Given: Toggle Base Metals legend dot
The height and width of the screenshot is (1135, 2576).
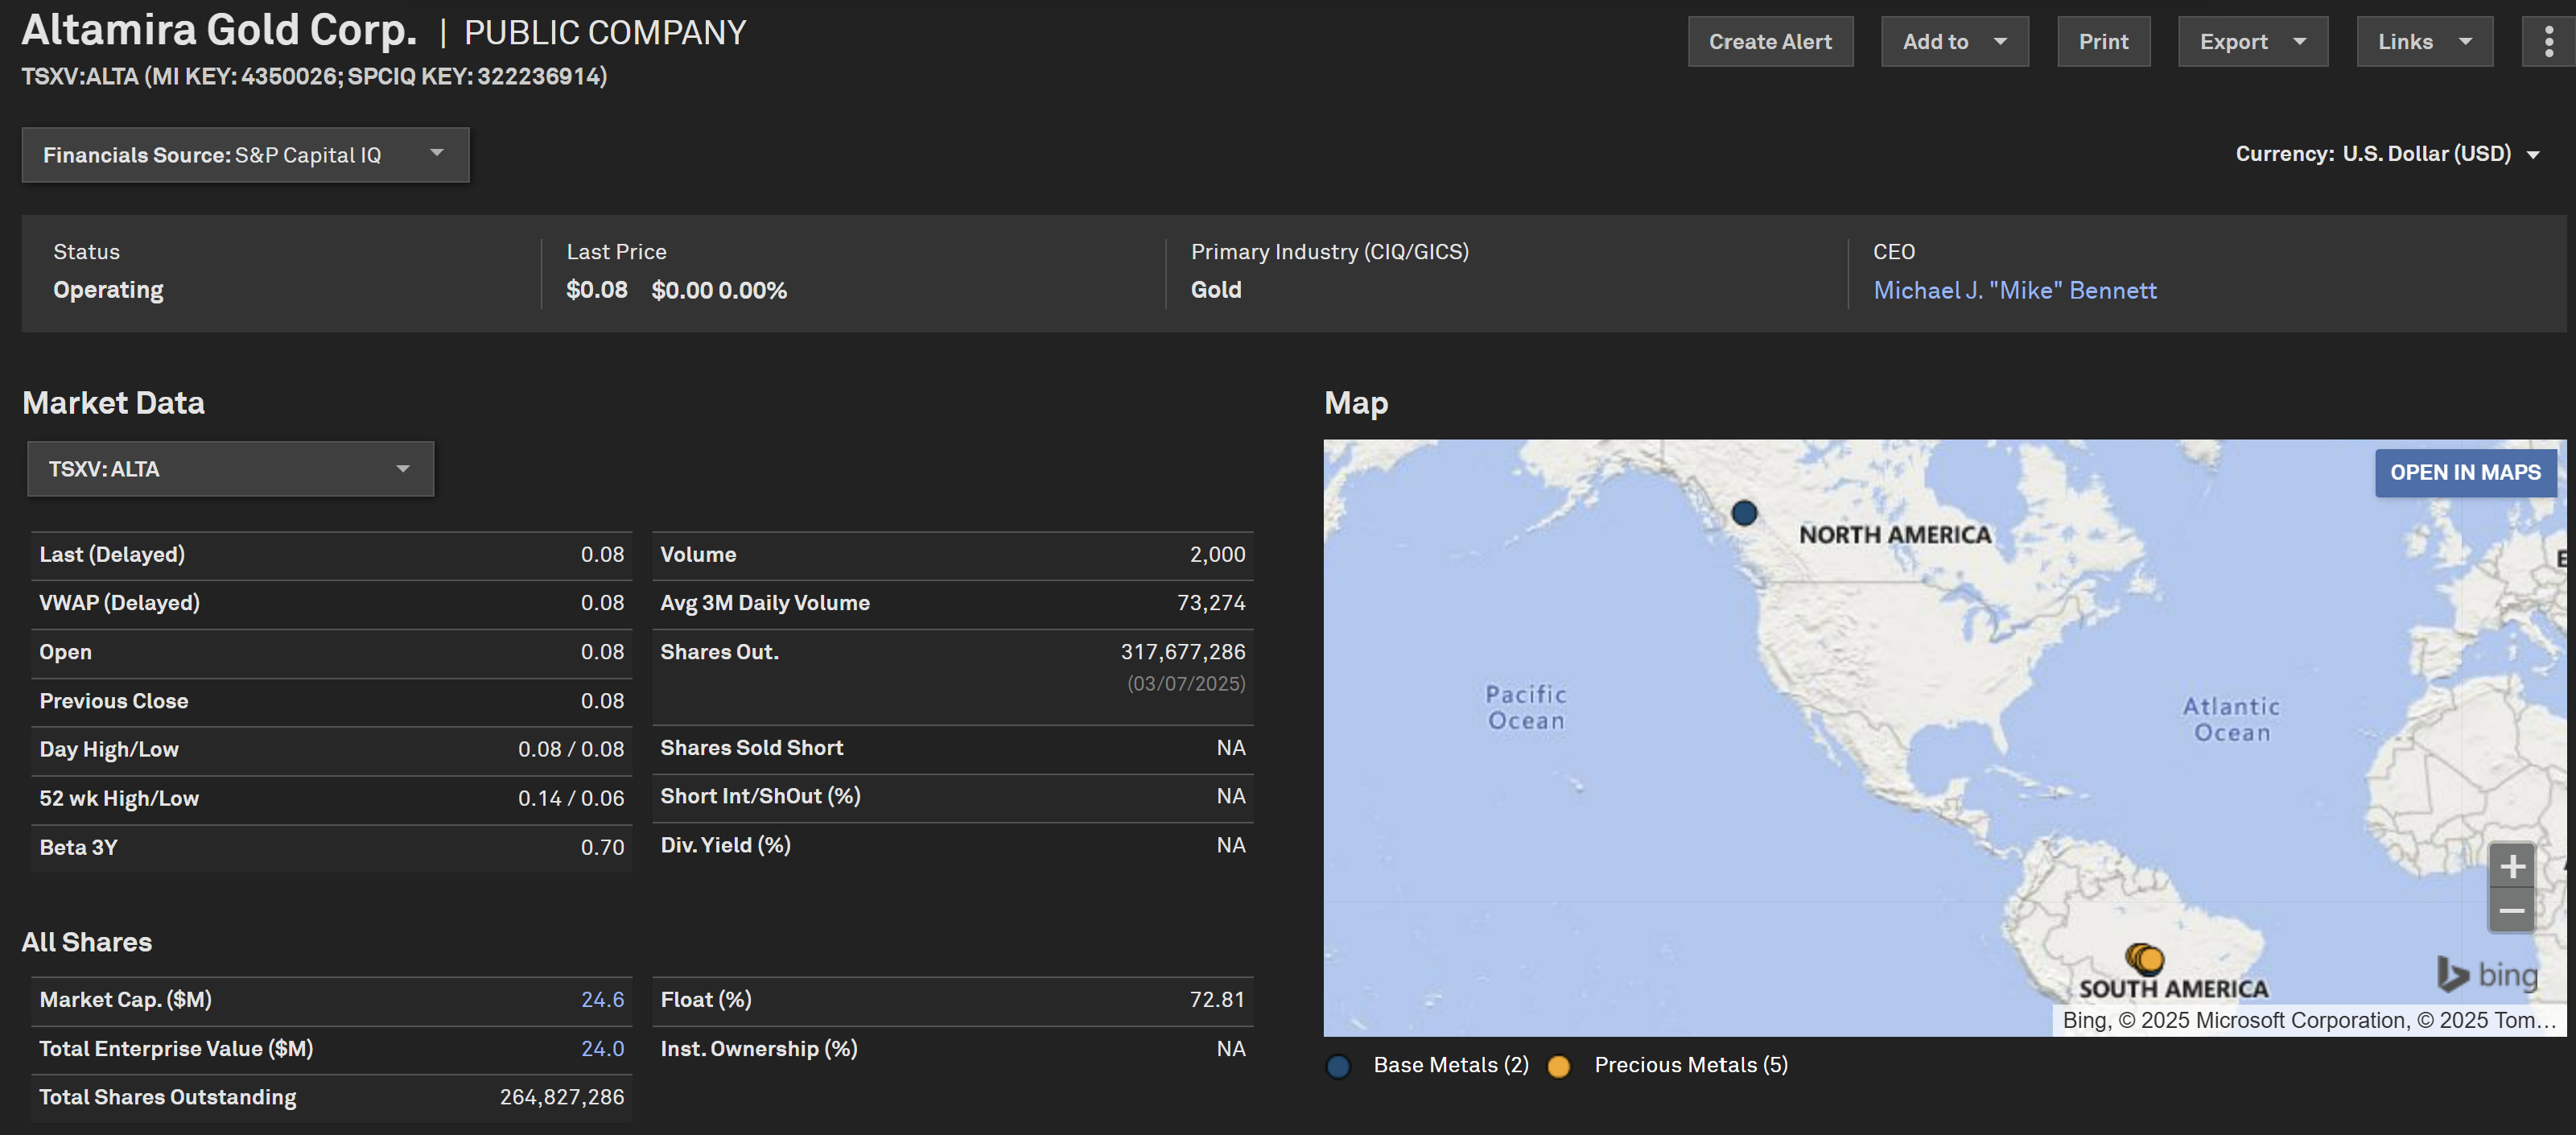Looking at the screenshot, I should pyautogui.click(x=1338, y=1066).
